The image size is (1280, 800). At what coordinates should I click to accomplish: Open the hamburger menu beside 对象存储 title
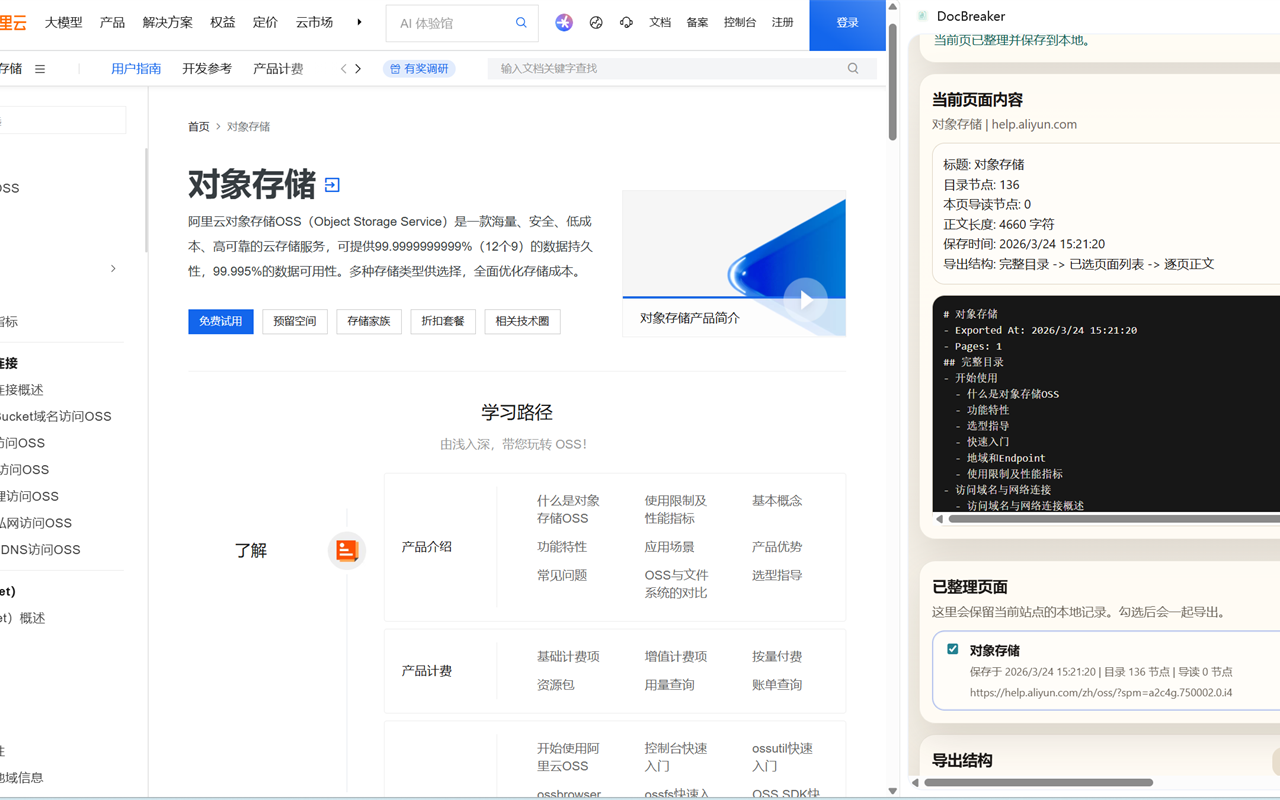pyautogui.click(x=39, y=68)
